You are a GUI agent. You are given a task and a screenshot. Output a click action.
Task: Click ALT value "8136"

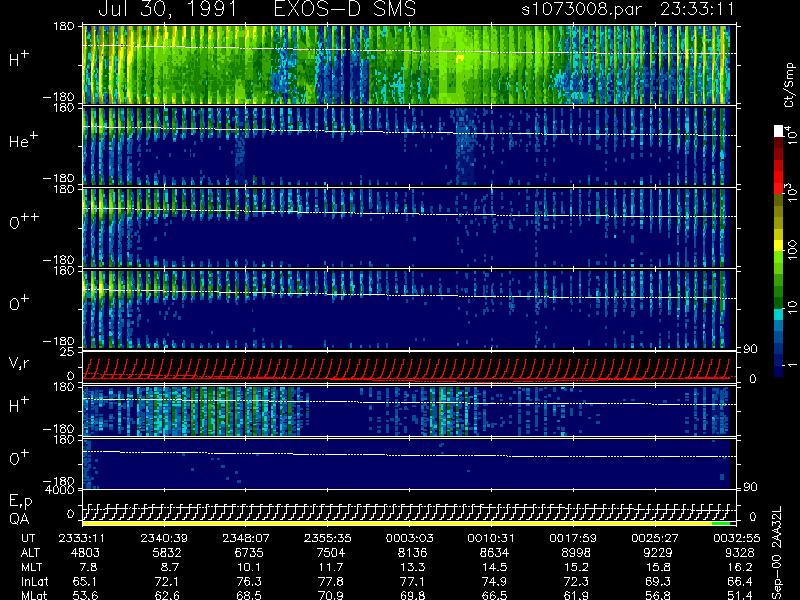(x=413, y=553)
